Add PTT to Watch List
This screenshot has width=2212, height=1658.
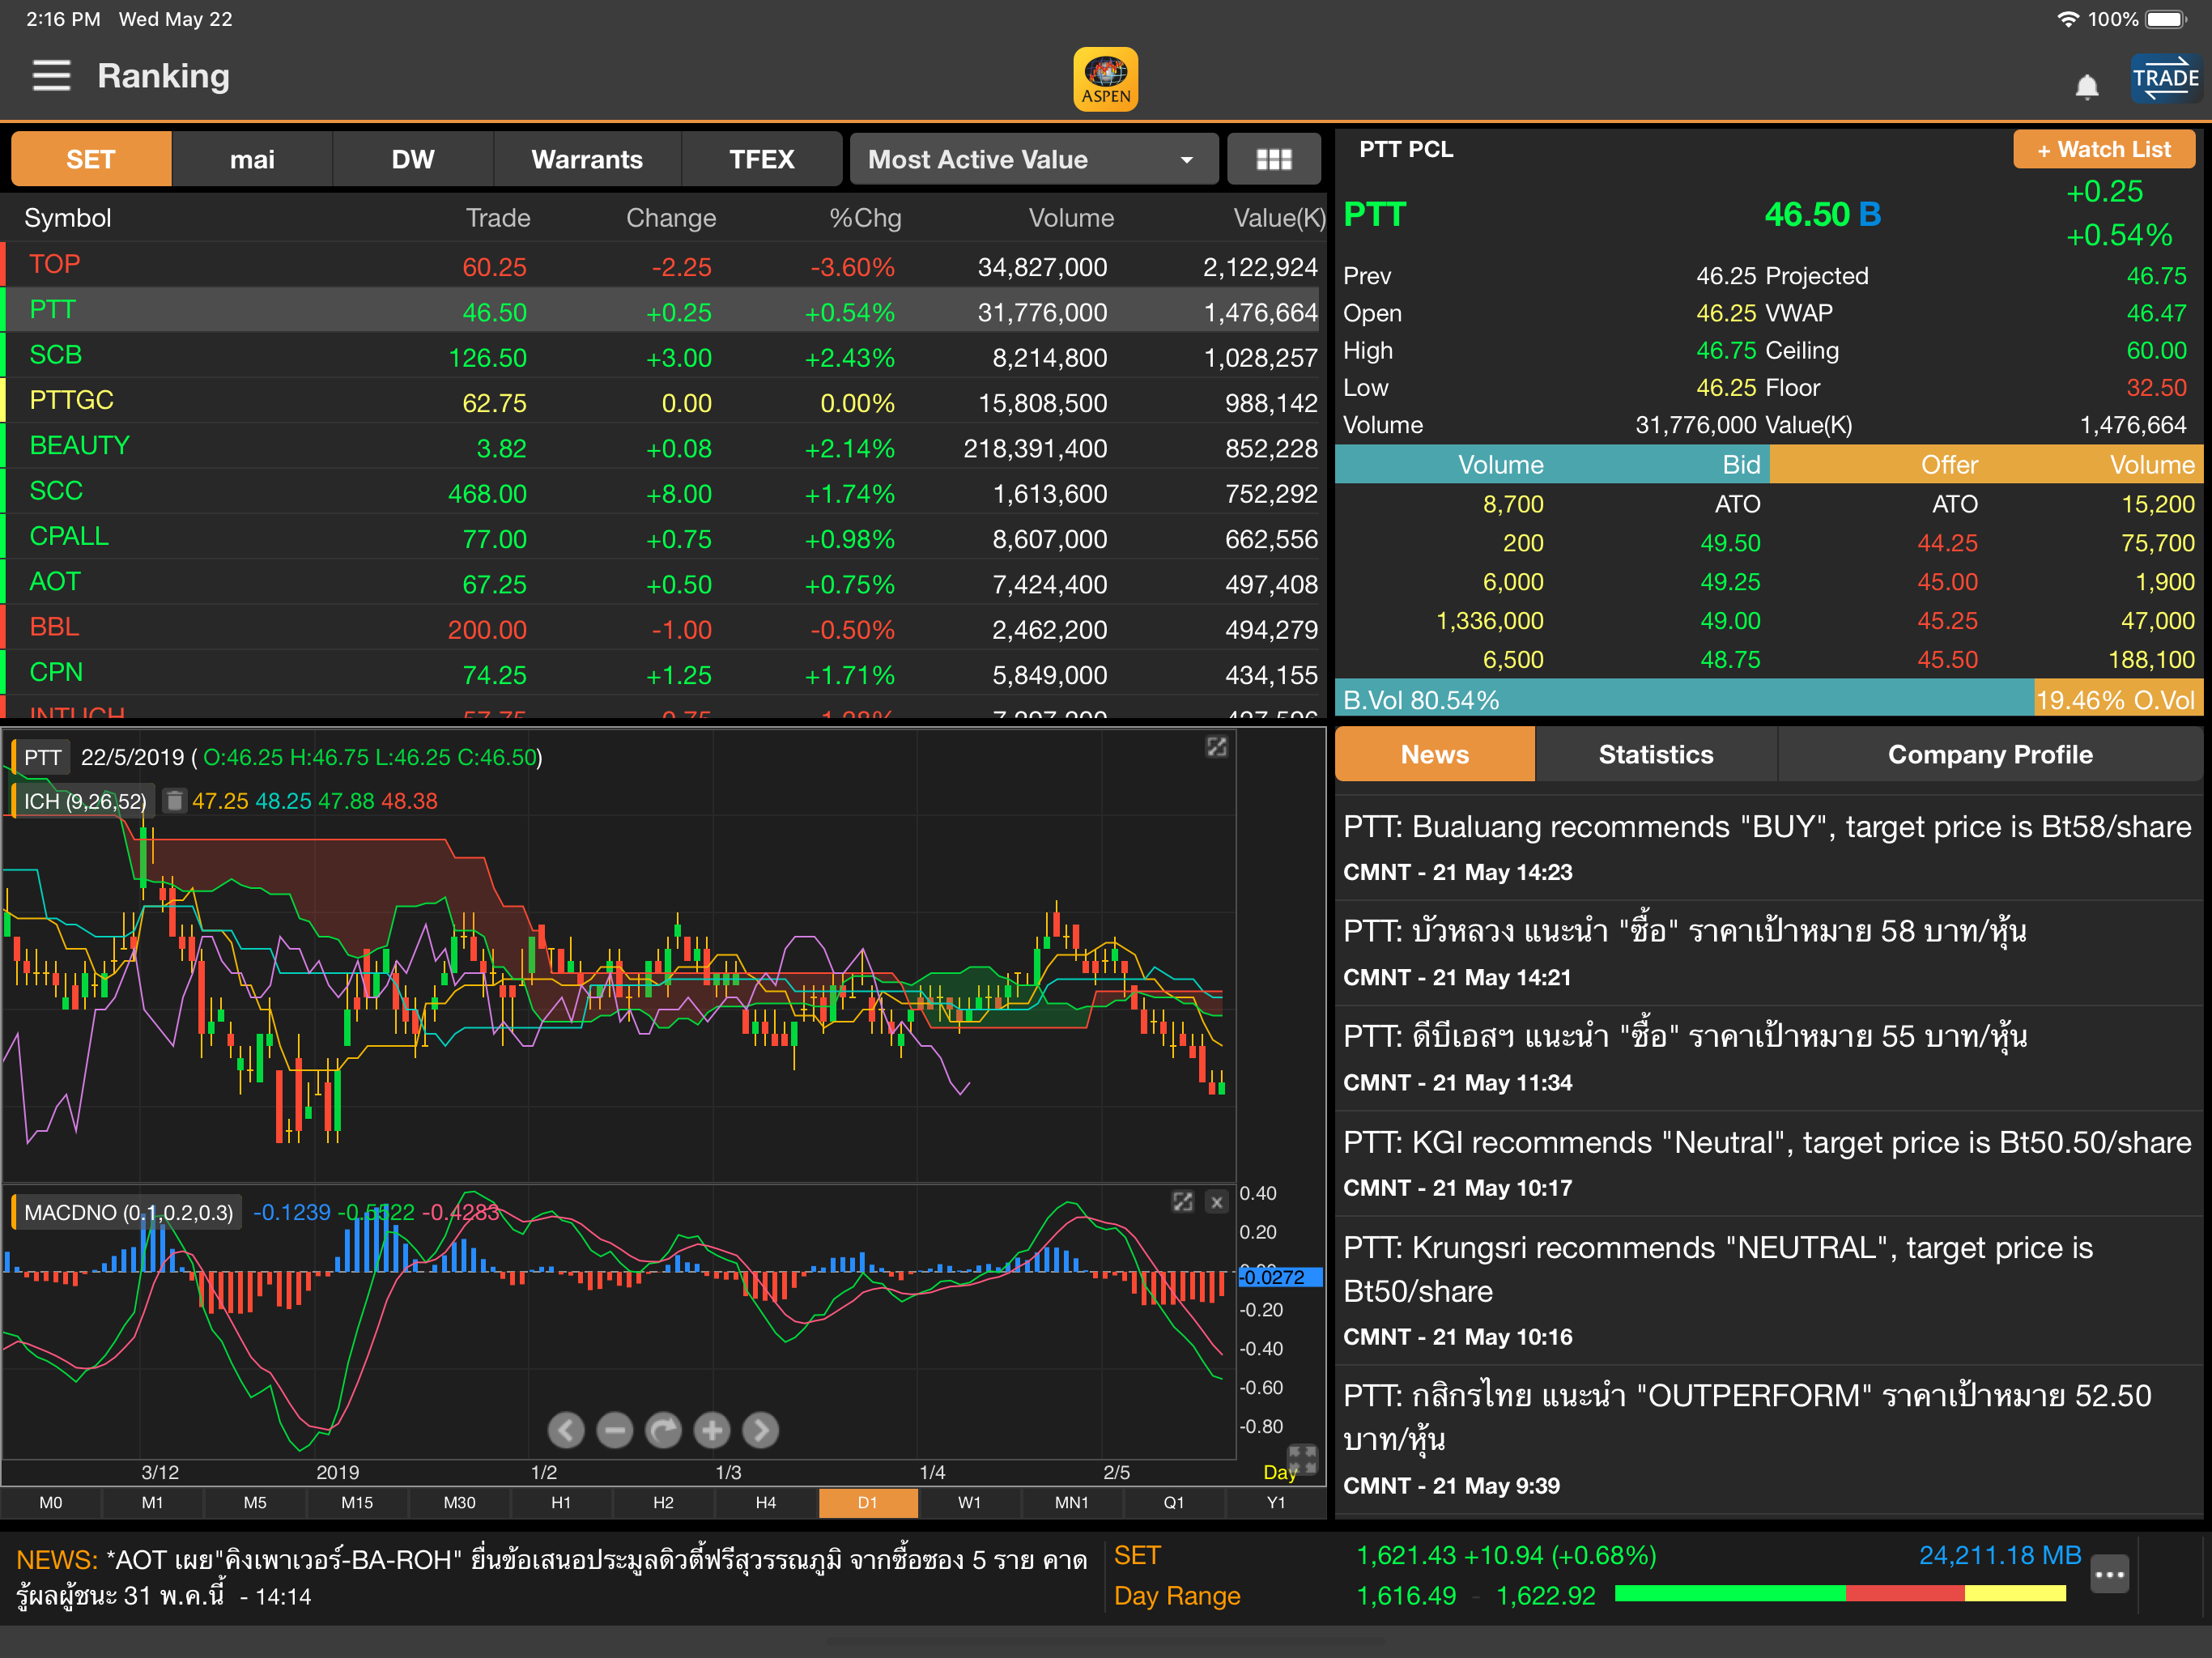pyautogui.click(x=2104, y=150)
